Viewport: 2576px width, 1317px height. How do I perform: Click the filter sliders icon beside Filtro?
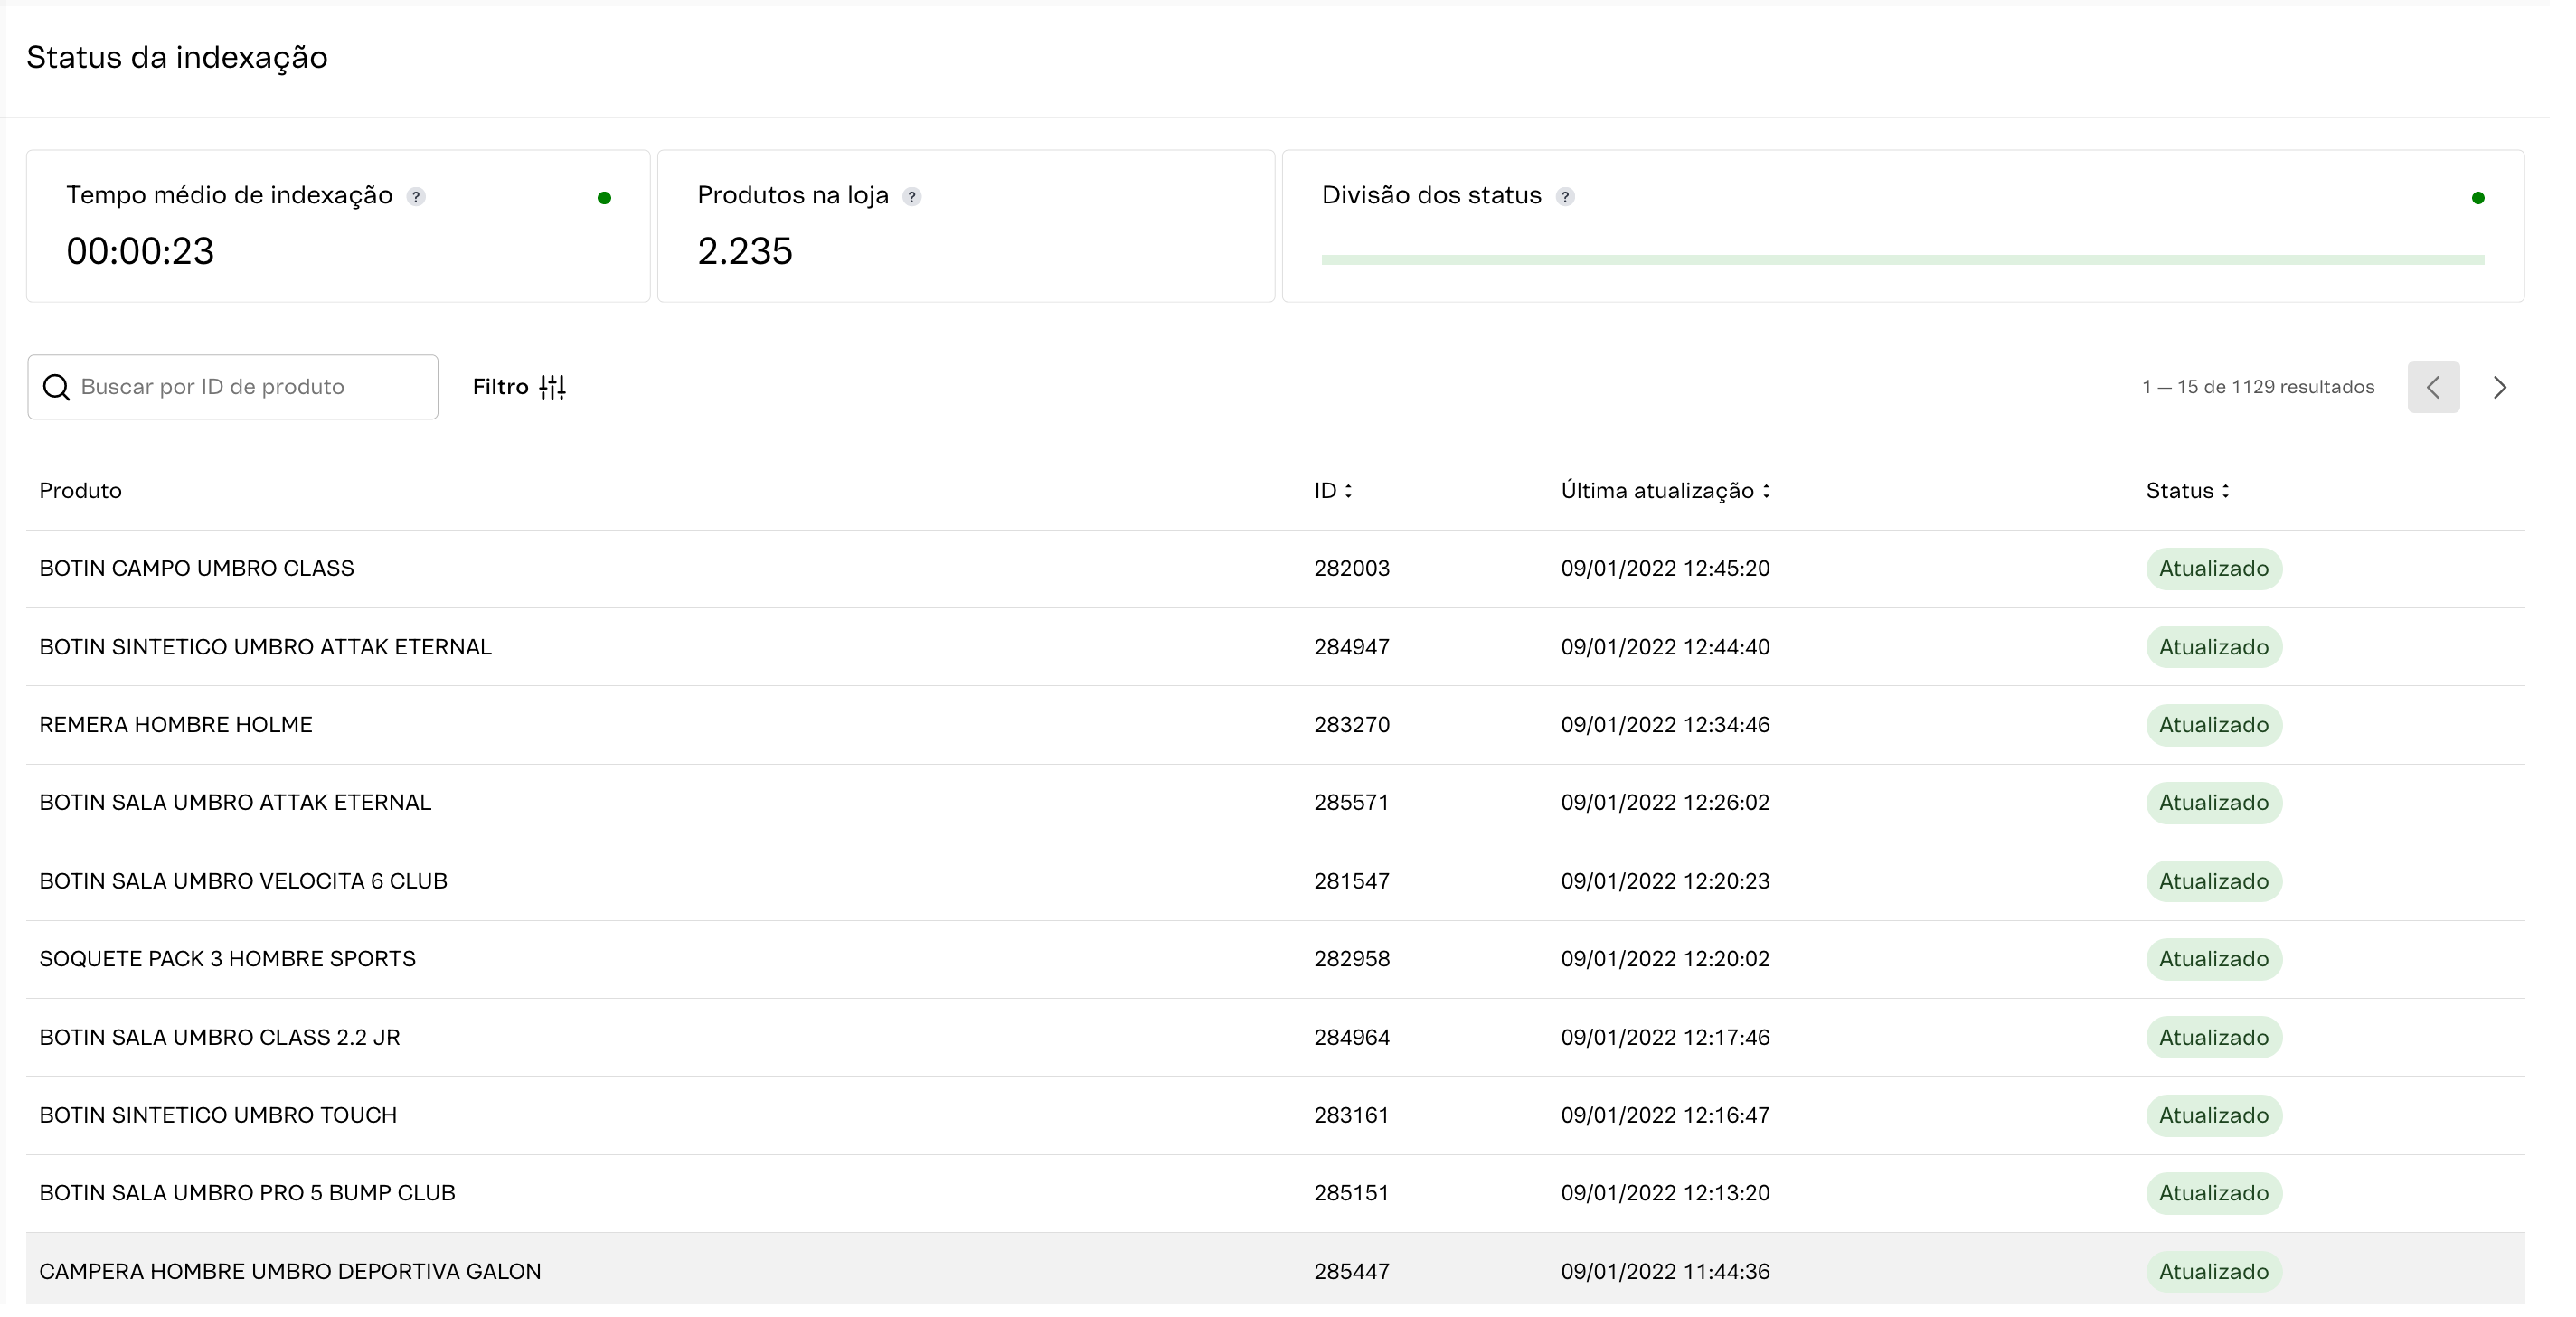(552, 387)
